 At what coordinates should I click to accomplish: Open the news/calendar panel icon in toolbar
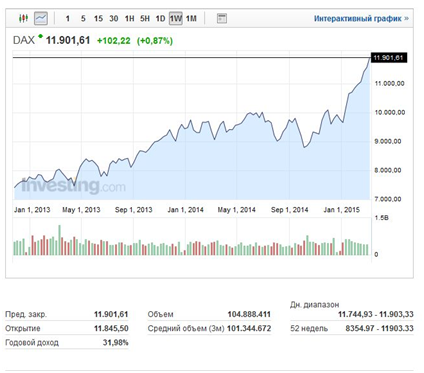[x=221, y=18]
